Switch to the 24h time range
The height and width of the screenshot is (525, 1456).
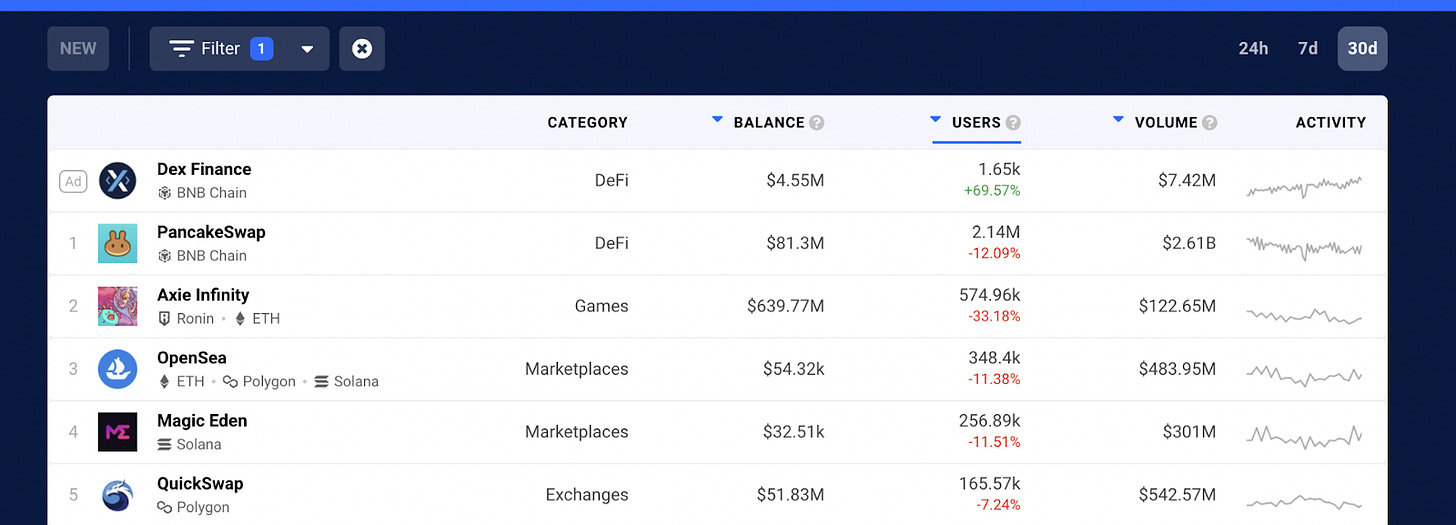(1253, 48)
